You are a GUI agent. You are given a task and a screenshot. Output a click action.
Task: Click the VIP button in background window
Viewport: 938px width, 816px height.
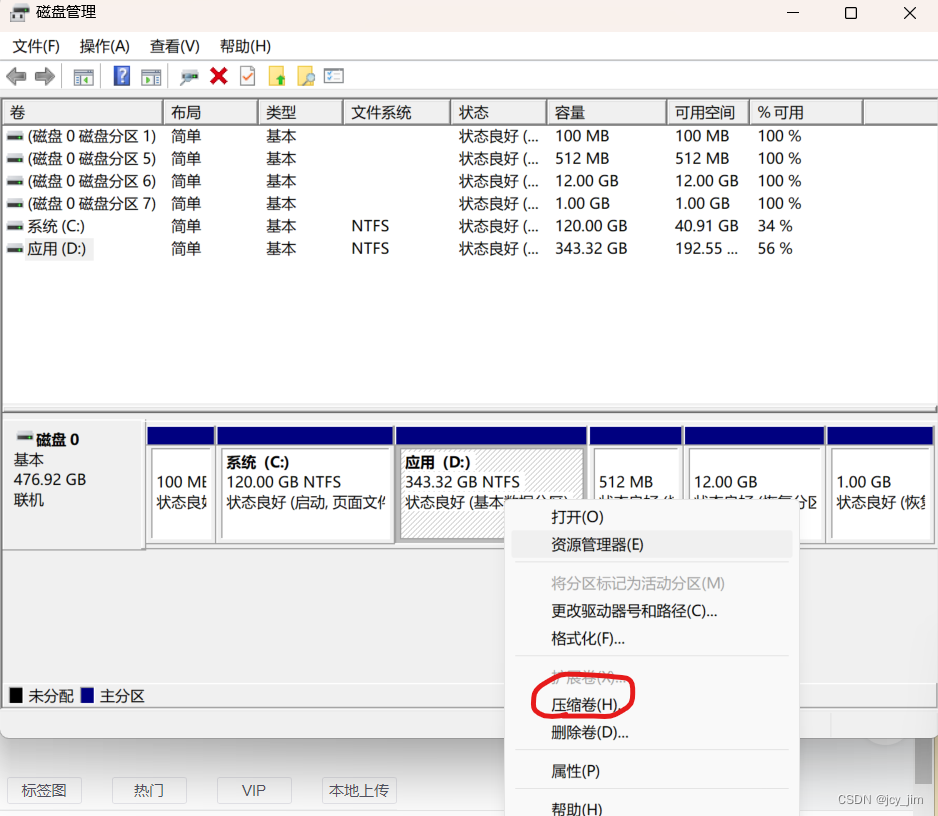point(254,790)
